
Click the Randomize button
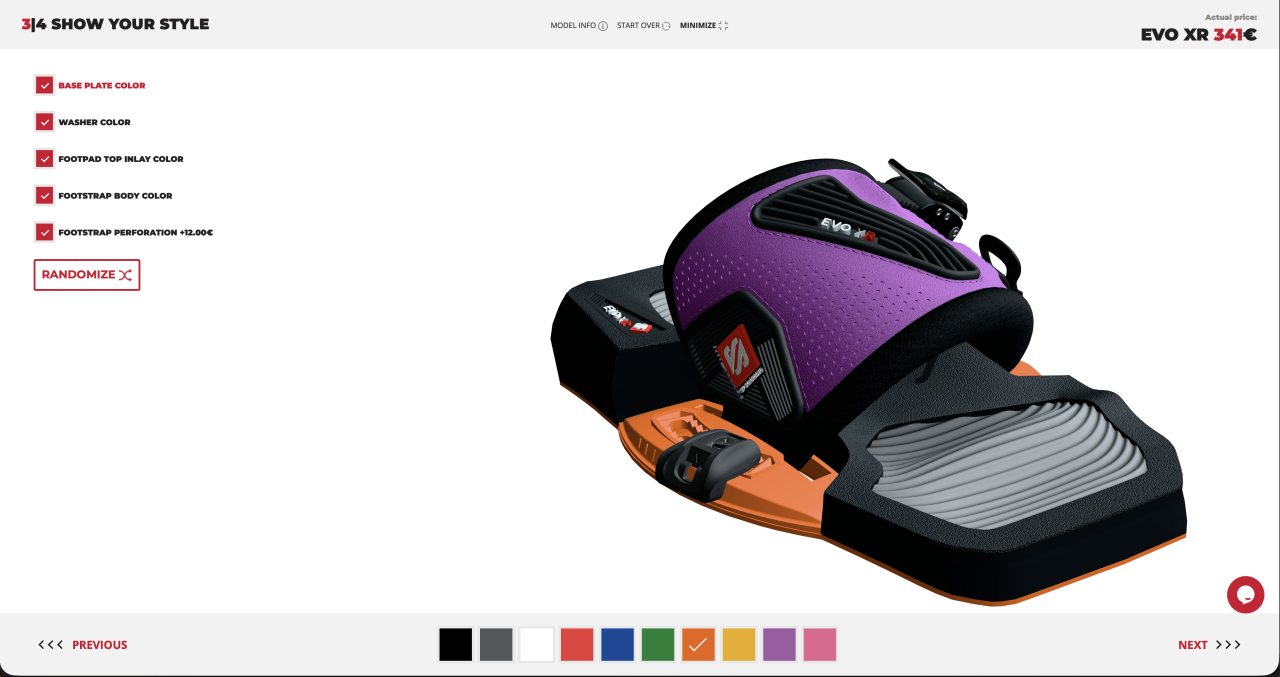click(x=87, y=275)
